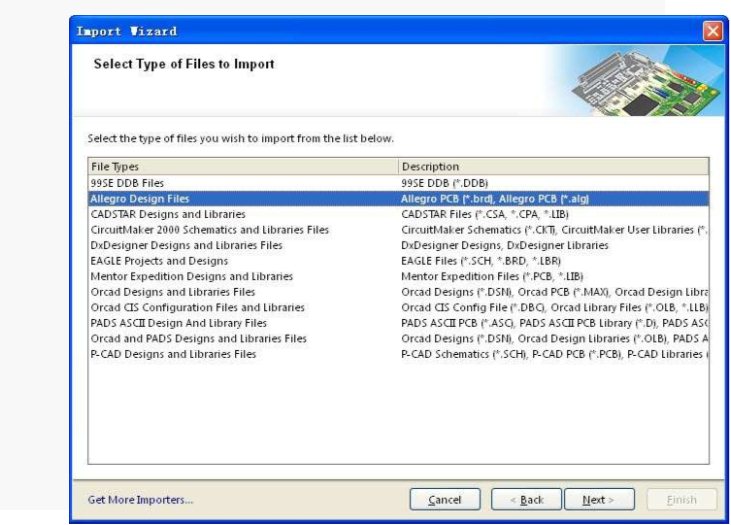The height and width of the screenshot is (525, 731).
Task: Click the Cancel button
Action: tap(445, 499)
